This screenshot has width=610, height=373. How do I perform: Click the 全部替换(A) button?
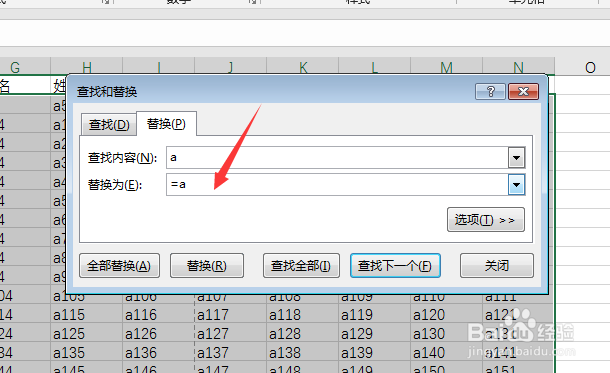click(x=119, y=266)
